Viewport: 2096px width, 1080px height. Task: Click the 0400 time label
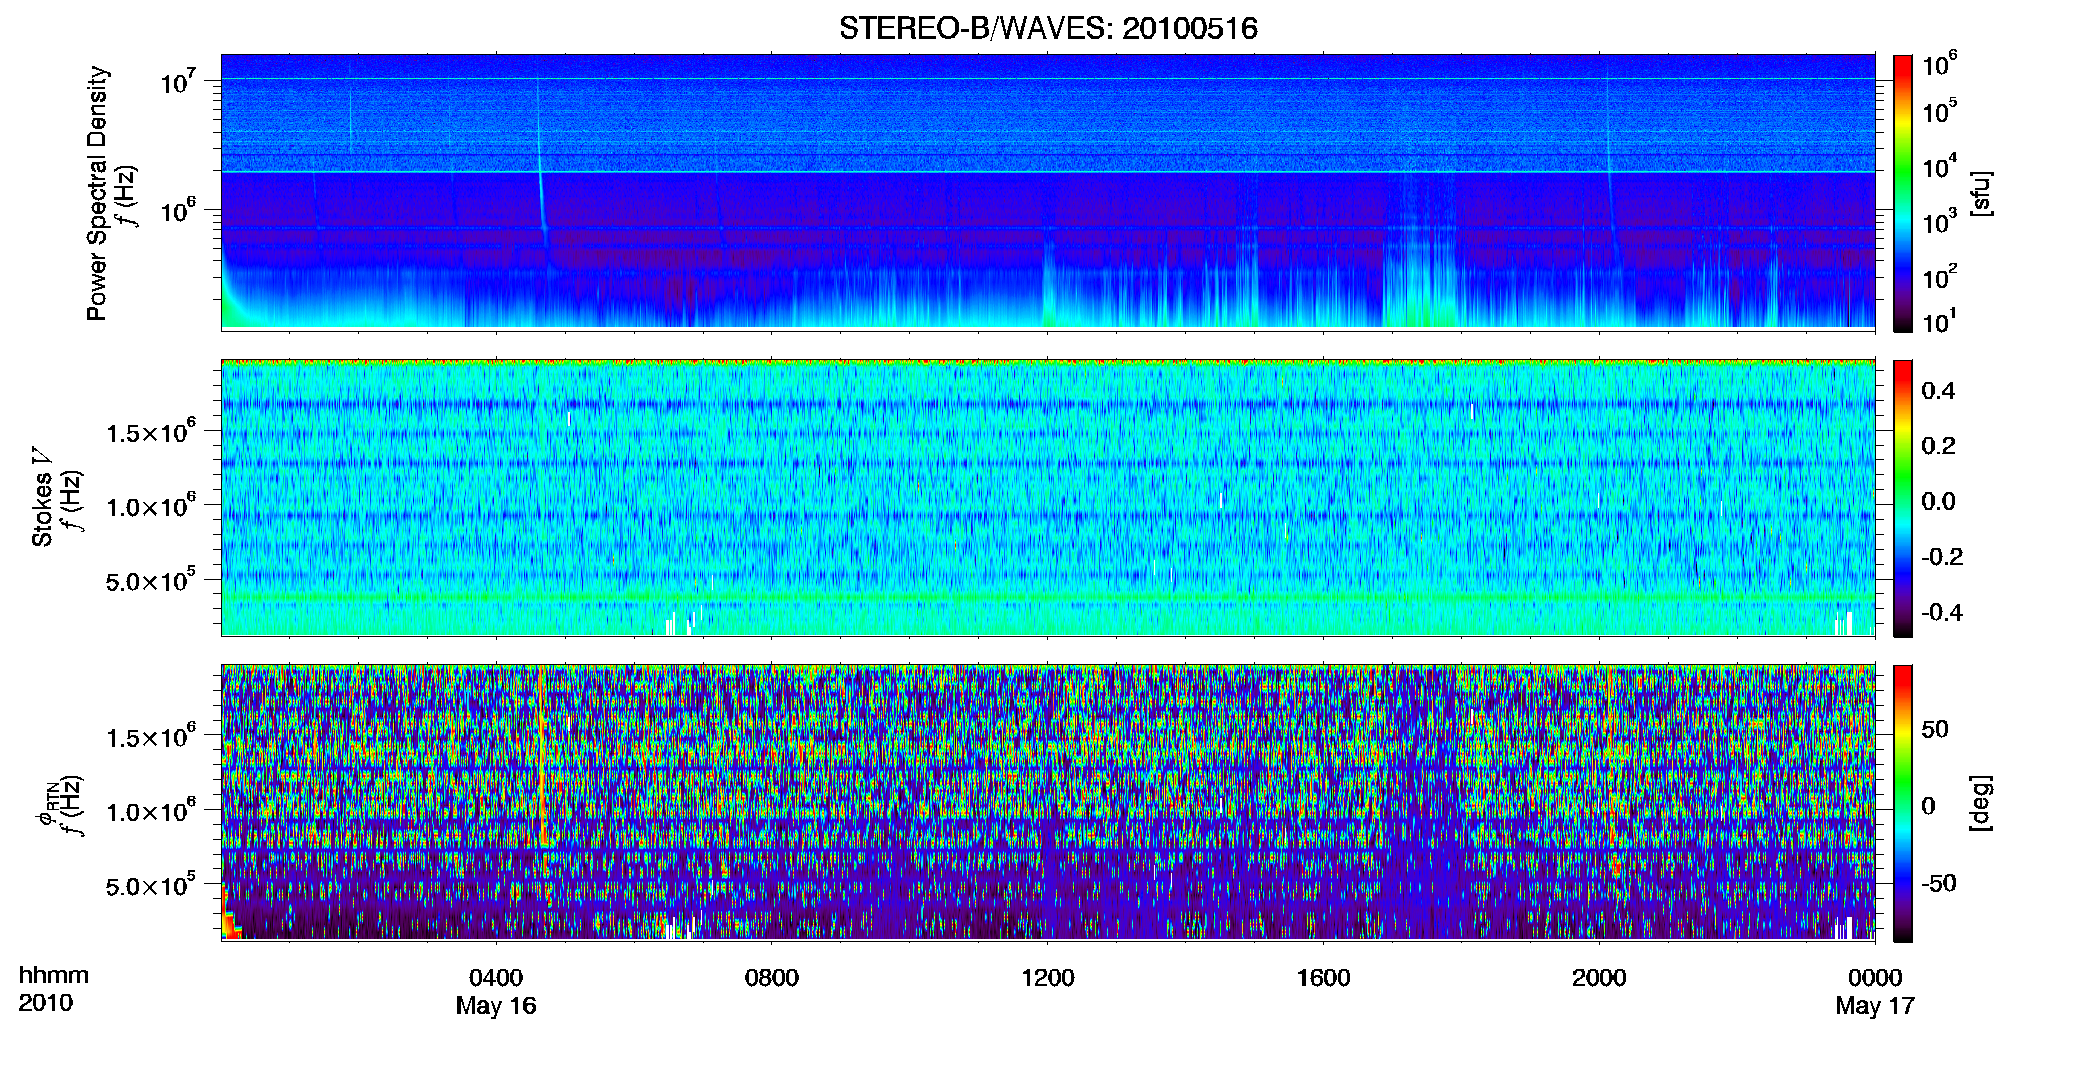(x=496, y=977)
